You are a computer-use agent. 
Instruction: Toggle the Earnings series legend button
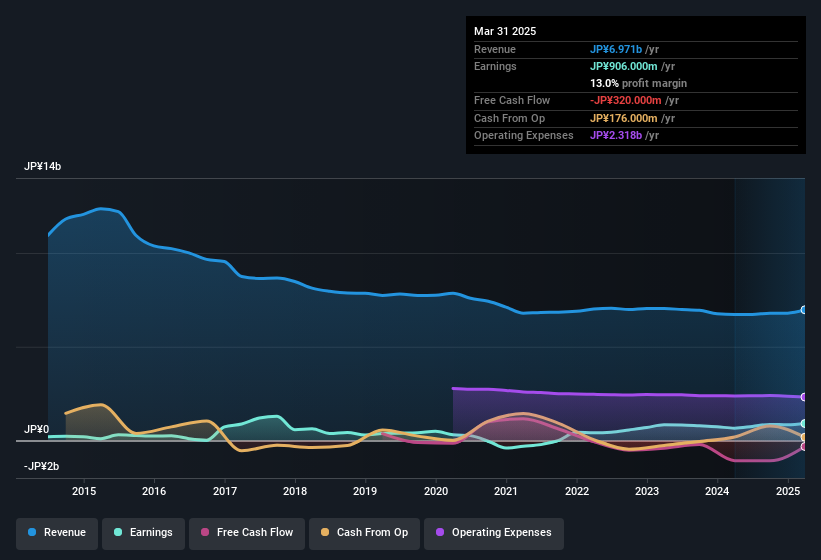coord(143,533)
